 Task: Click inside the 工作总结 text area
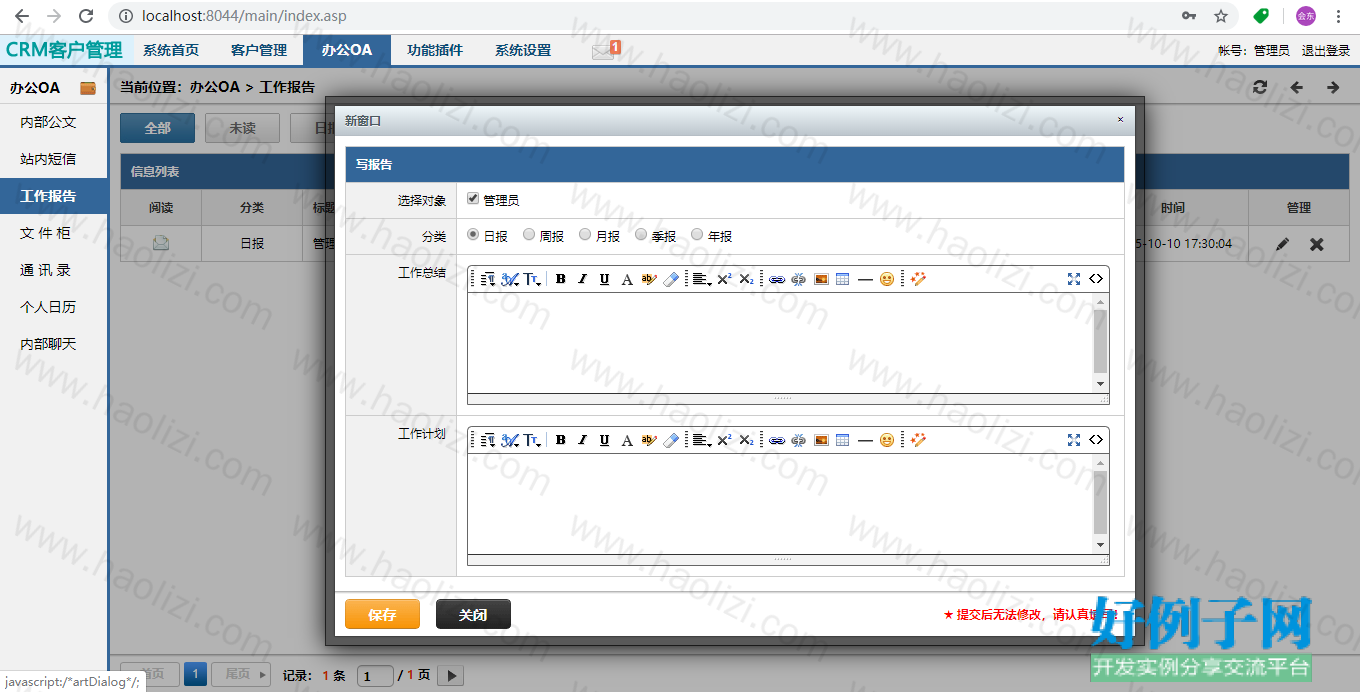(x=781, y=343)
